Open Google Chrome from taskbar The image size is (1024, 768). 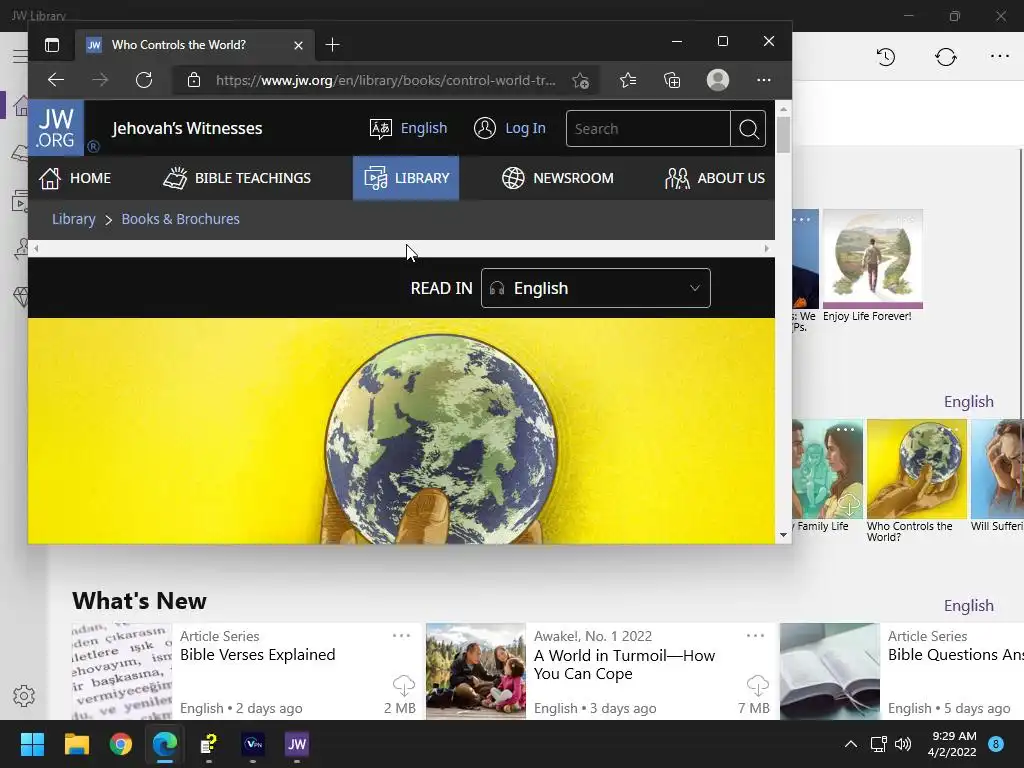point(121,744)
